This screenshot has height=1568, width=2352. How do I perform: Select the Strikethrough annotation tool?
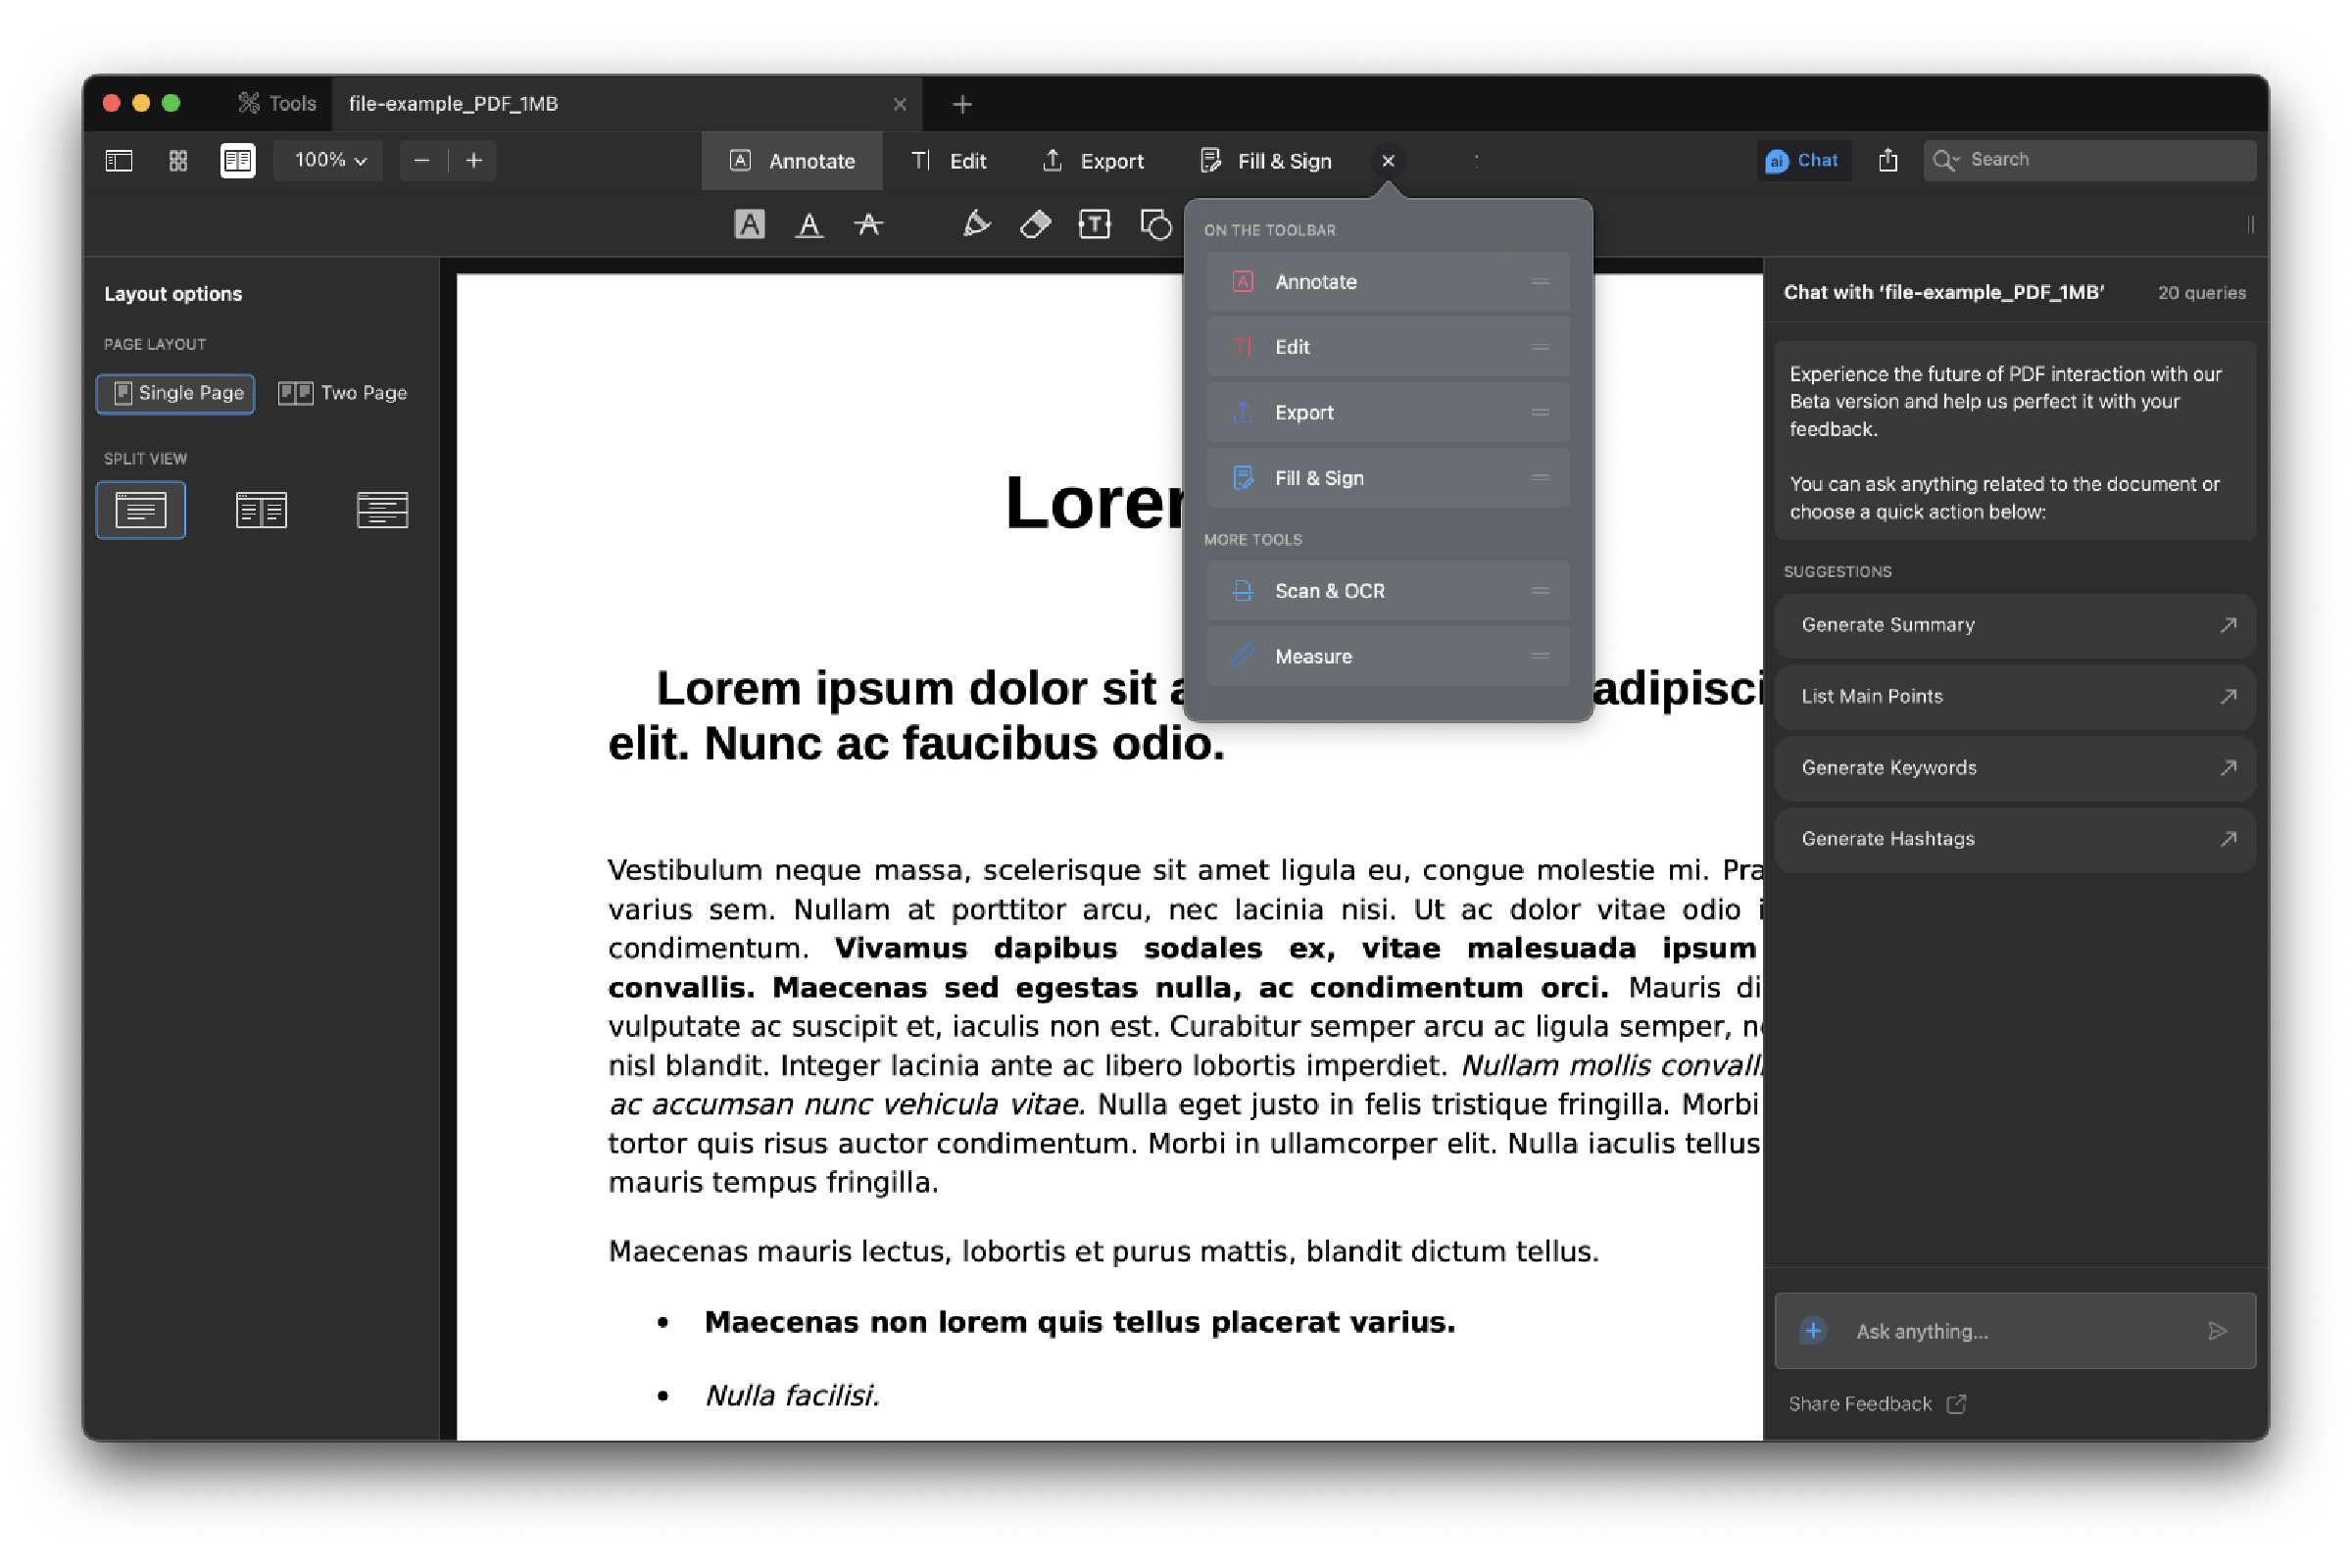[x=870, y=224]
